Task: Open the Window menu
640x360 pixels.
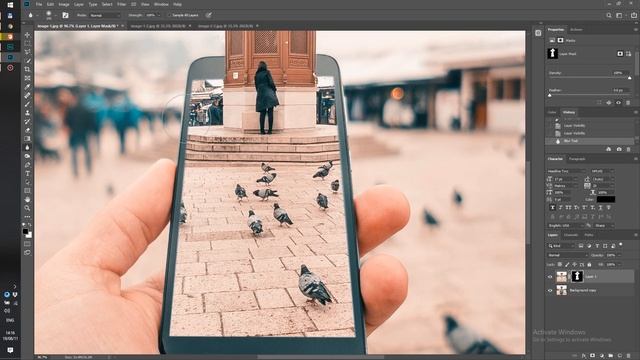Action: pos(161,4)
